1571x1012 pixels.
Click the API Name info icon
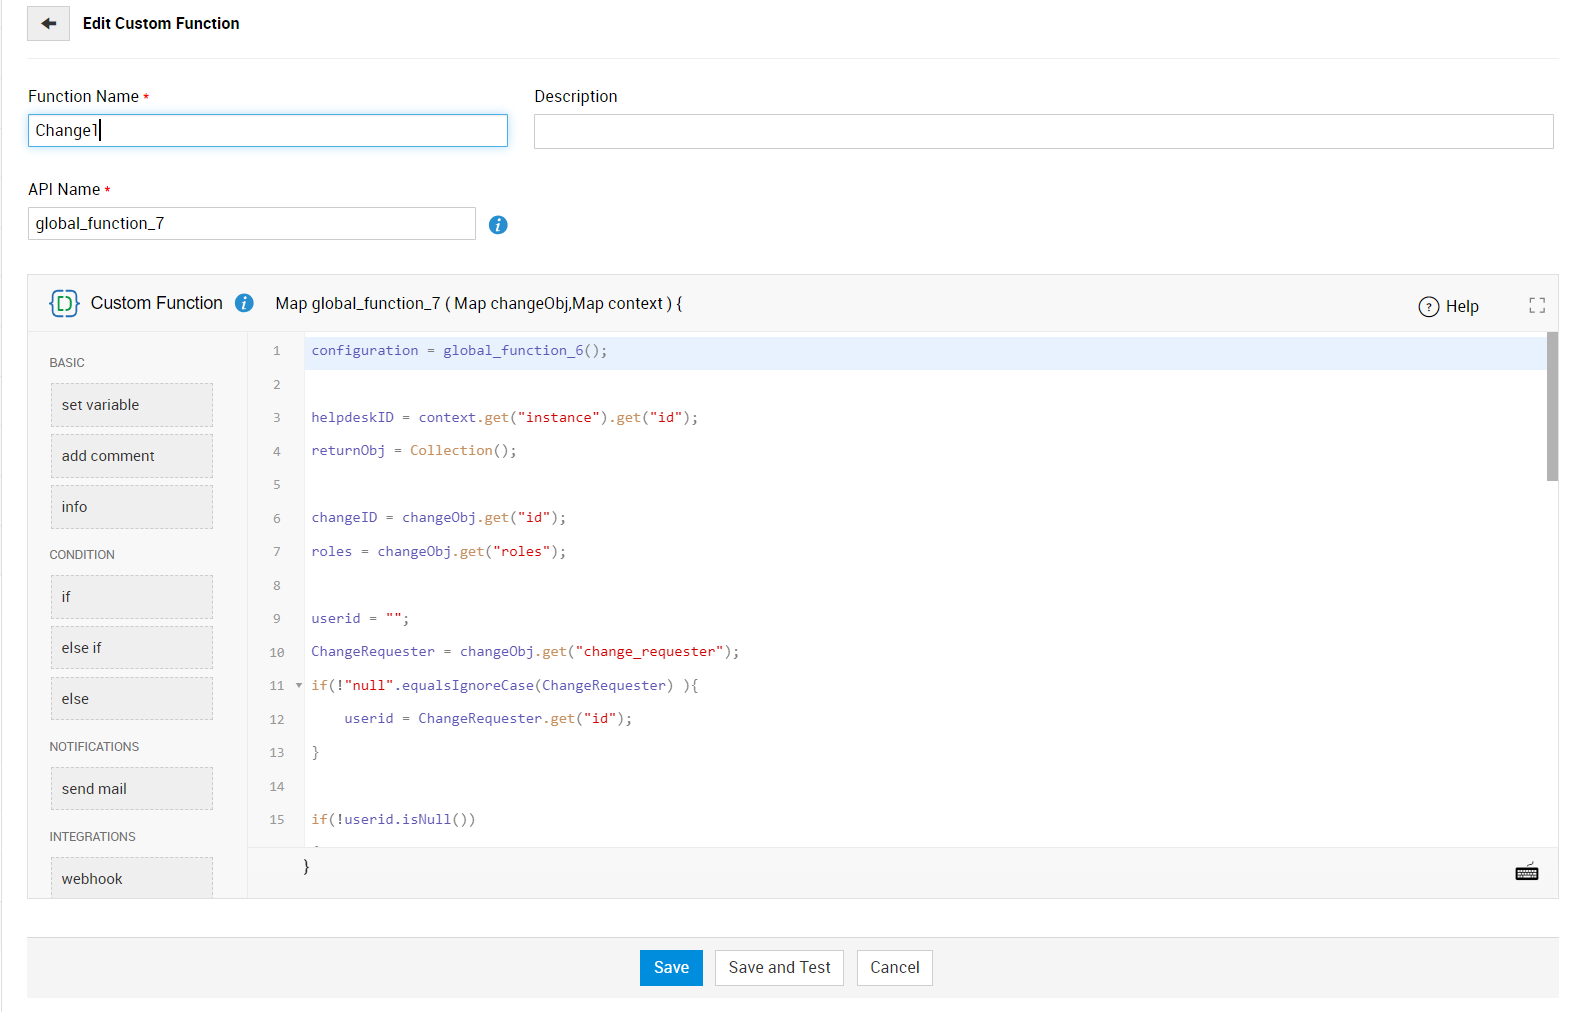498,225
